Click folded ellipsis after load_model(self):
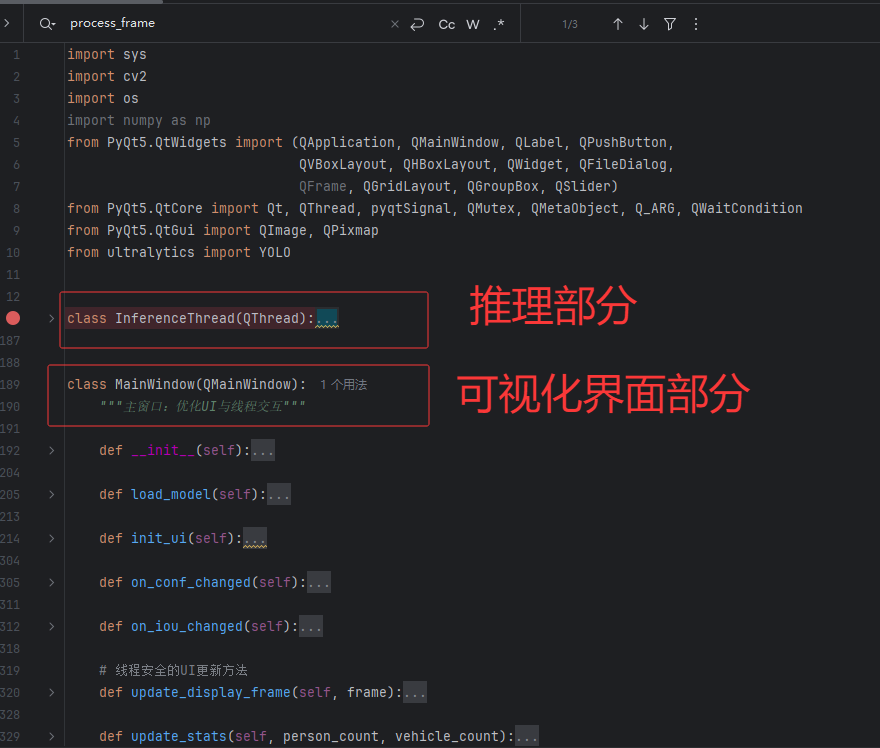 (279, 494)
